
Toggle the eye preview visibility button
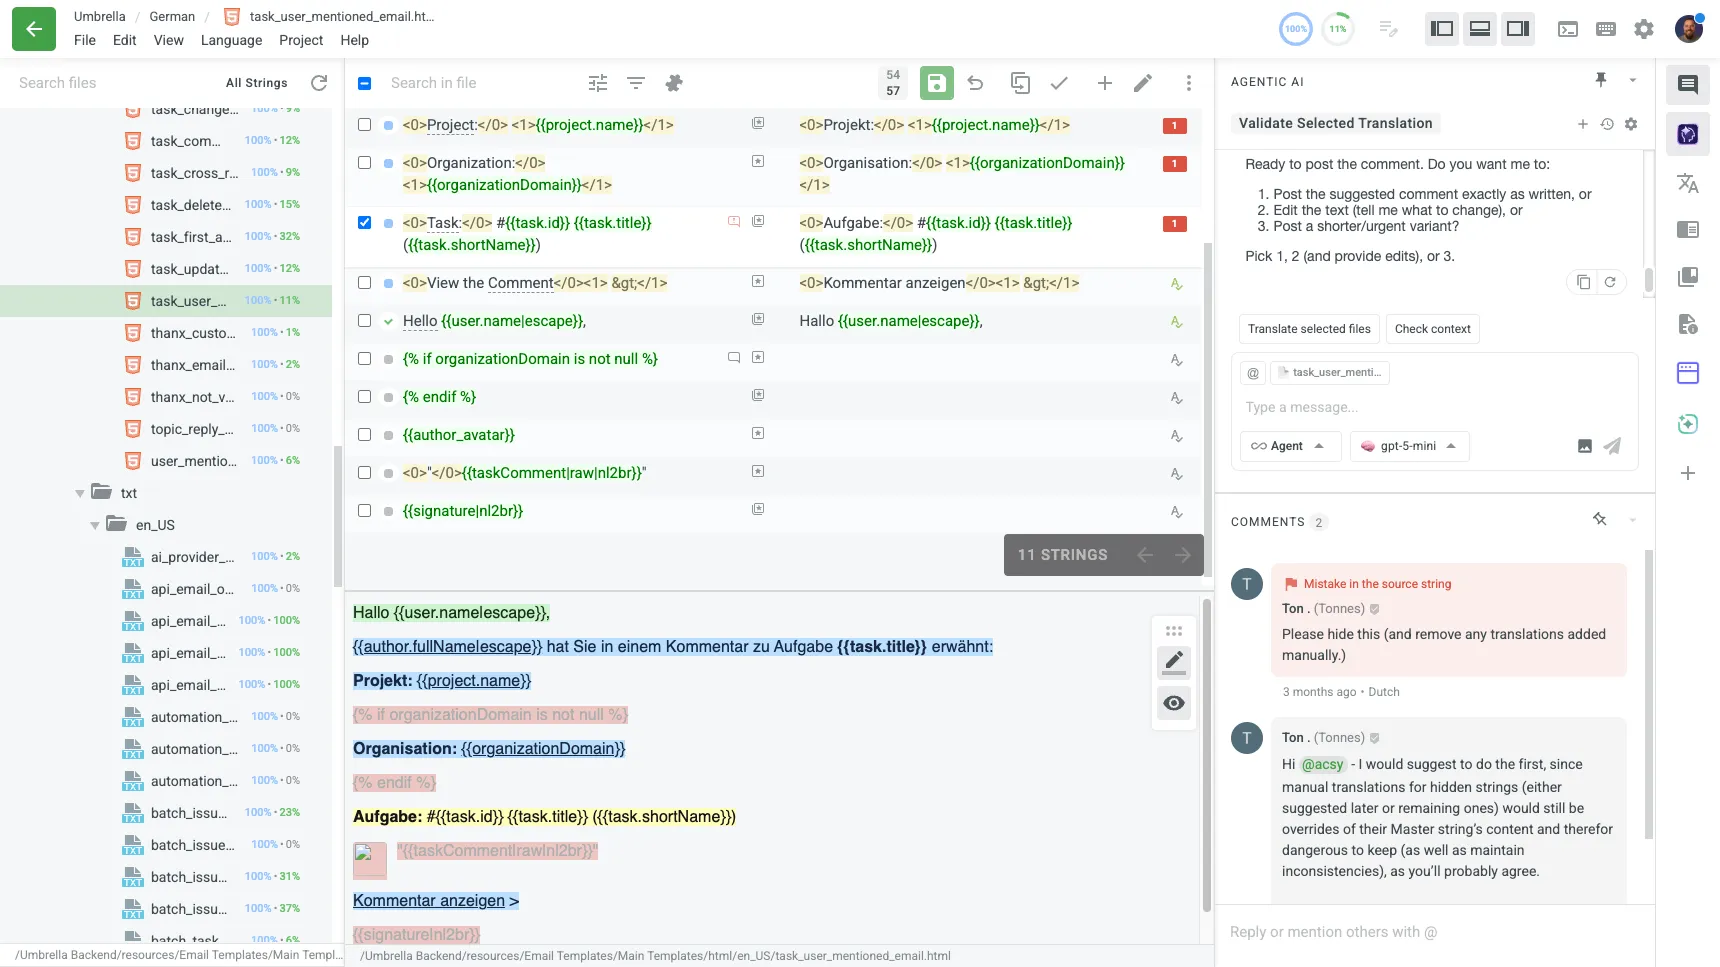1174,703
